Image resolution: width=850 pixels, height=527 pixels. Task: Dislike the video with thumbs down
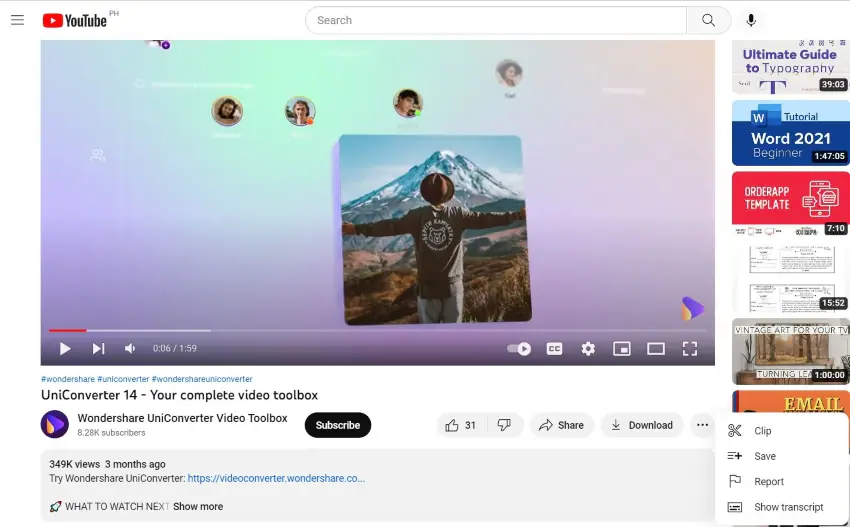click(505, 425)
